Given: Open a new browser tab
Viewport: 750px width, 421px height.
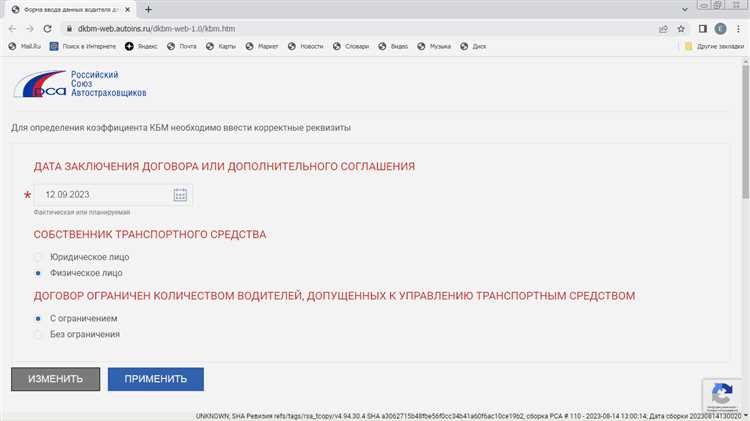Looking at the screenshot, I should (x=148, y=9).
